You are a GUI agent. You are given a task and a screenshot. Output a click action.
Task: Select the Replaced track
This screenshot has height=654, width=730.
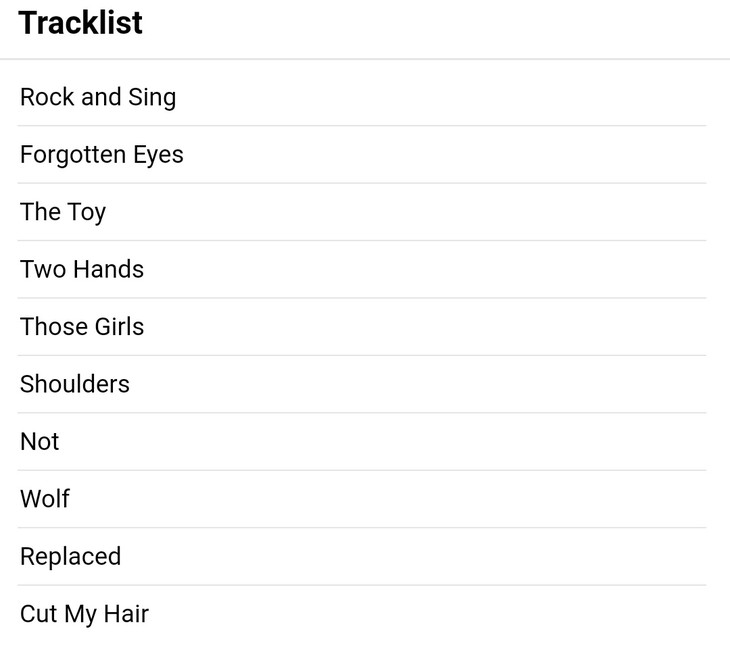(x=71, y=556)
